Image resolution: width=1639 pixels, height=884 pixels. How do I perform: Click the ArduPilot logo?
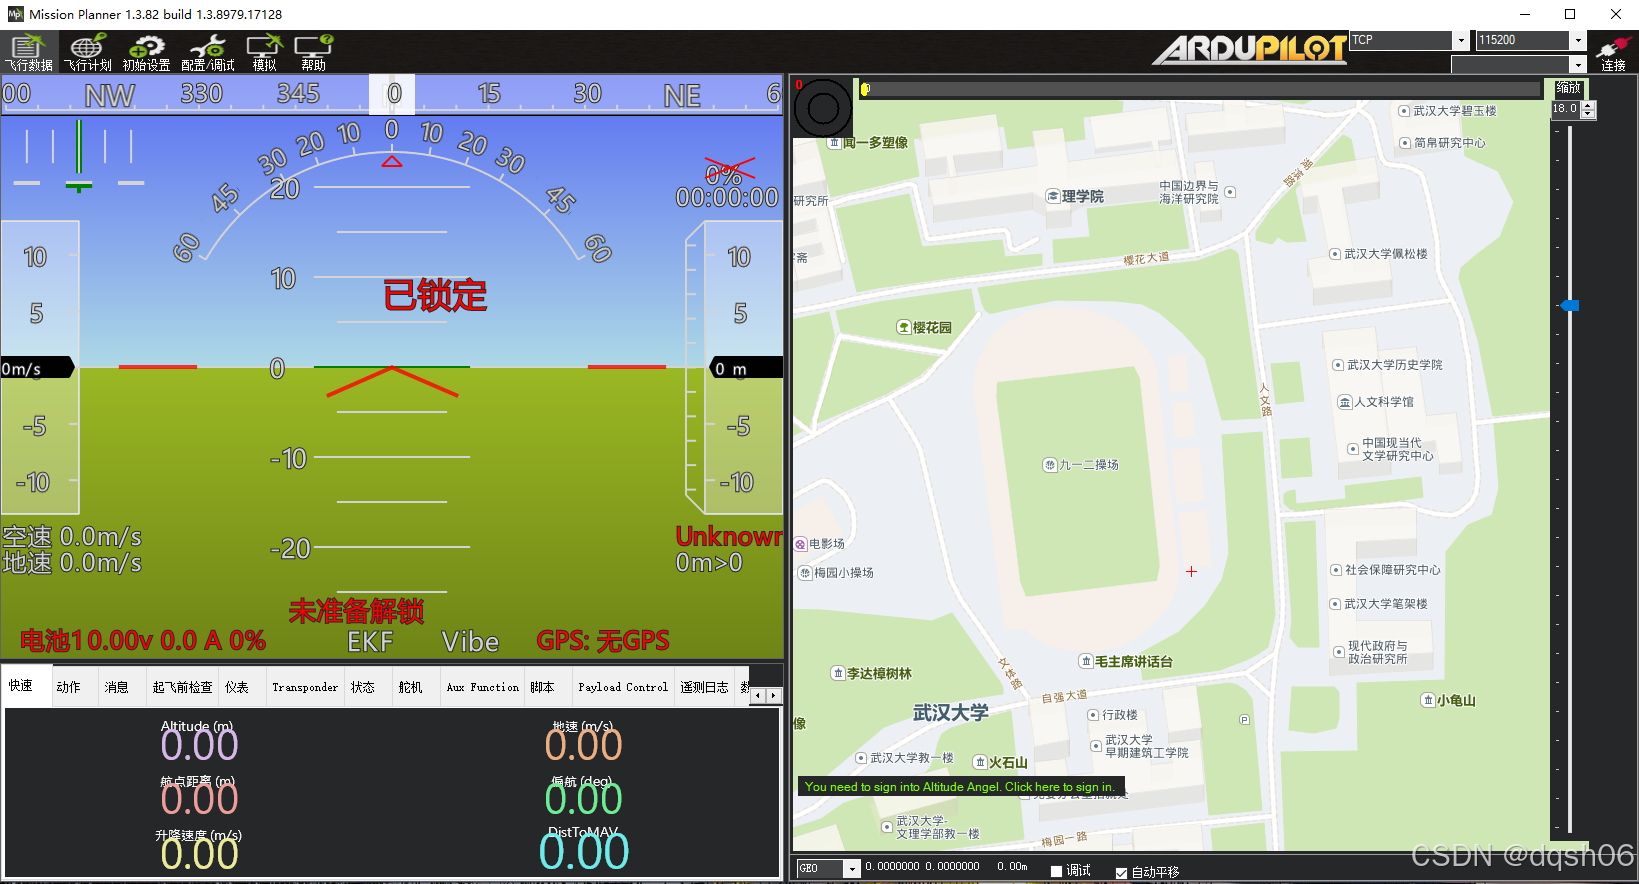1249,49
